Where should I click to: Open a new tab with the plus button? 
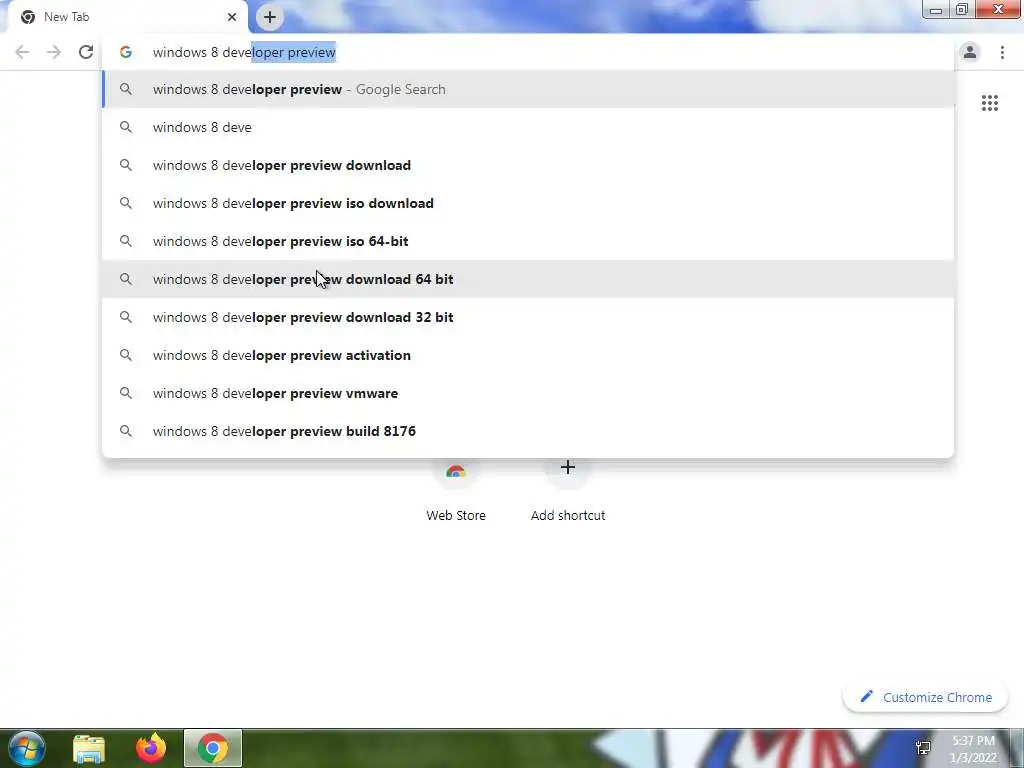tap(270, 17)
